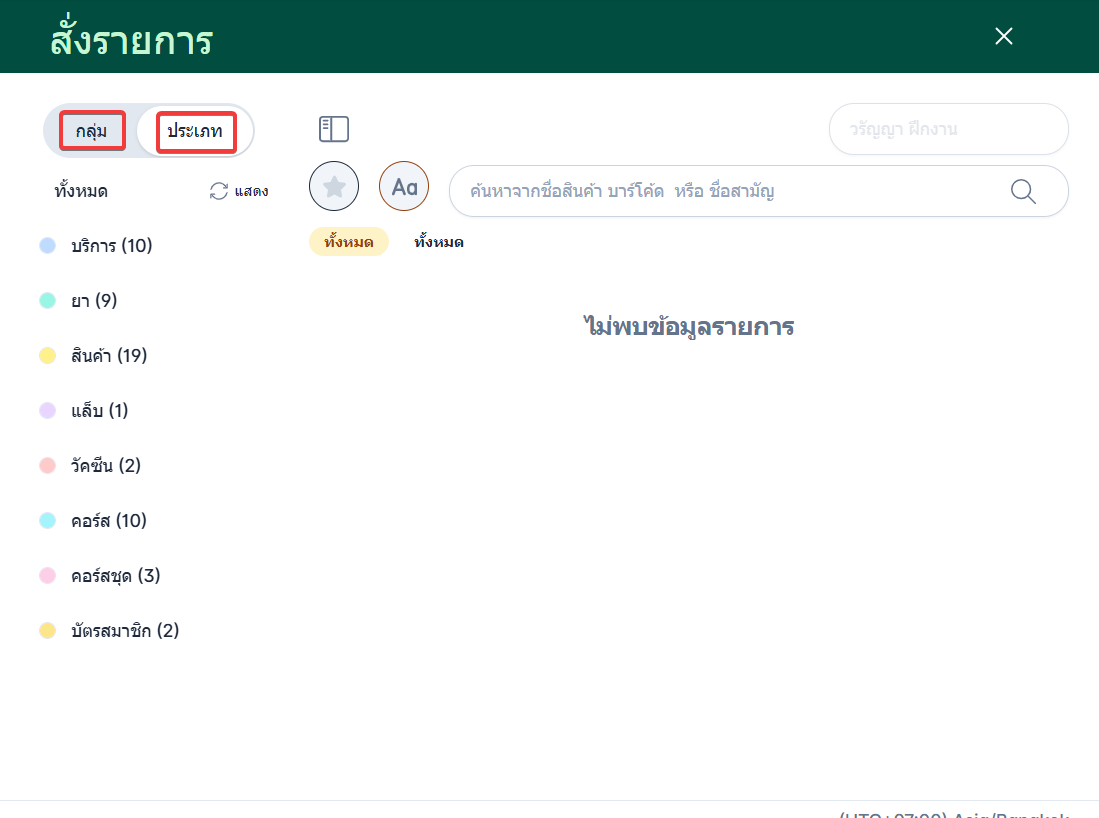
Task: Click the star favorites filter icon
Action: click(334, 186)
